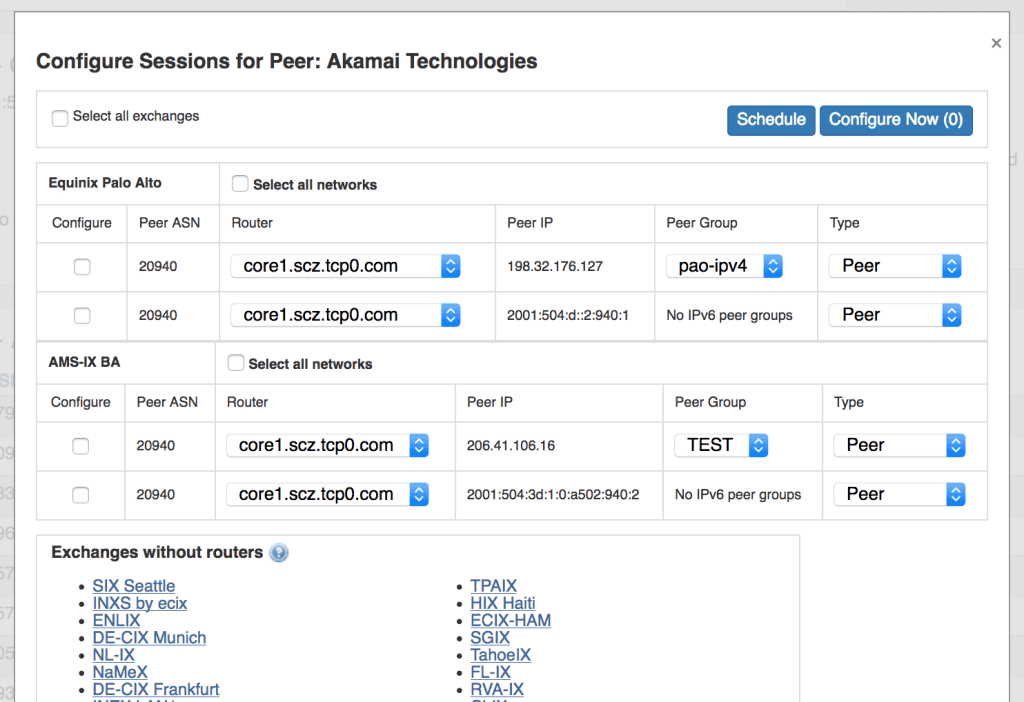The height and width of the screenshot is (702, 1024).
Task: Select the peer IP text 198.32.176.127
Action: pos(555,266)
